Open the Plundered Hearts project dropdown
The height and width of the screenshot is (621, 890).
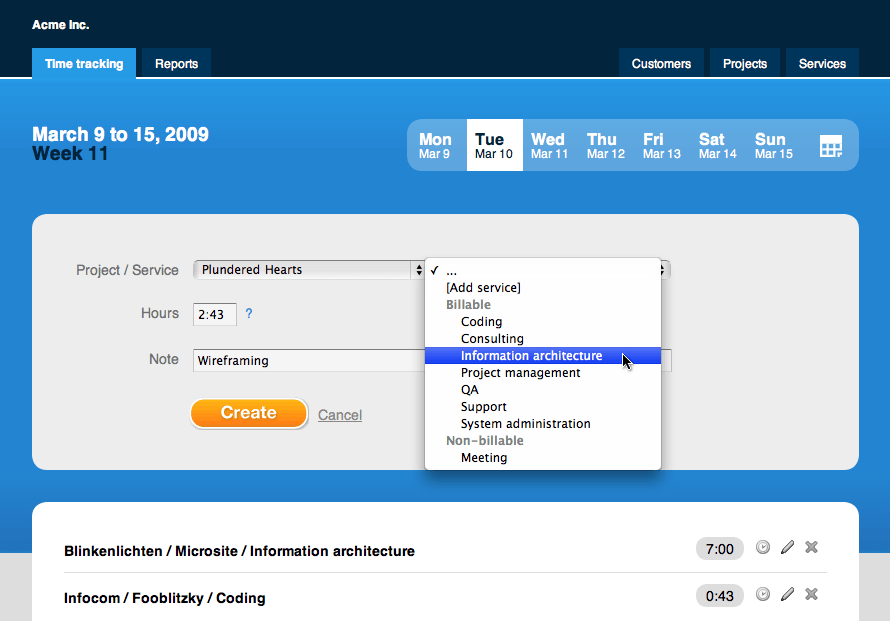tap(308, 270)
